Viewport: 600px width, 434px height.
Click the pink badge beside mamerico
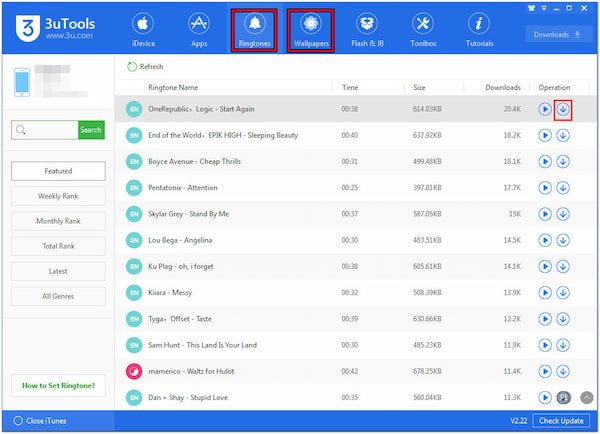[x=134, y=371]
